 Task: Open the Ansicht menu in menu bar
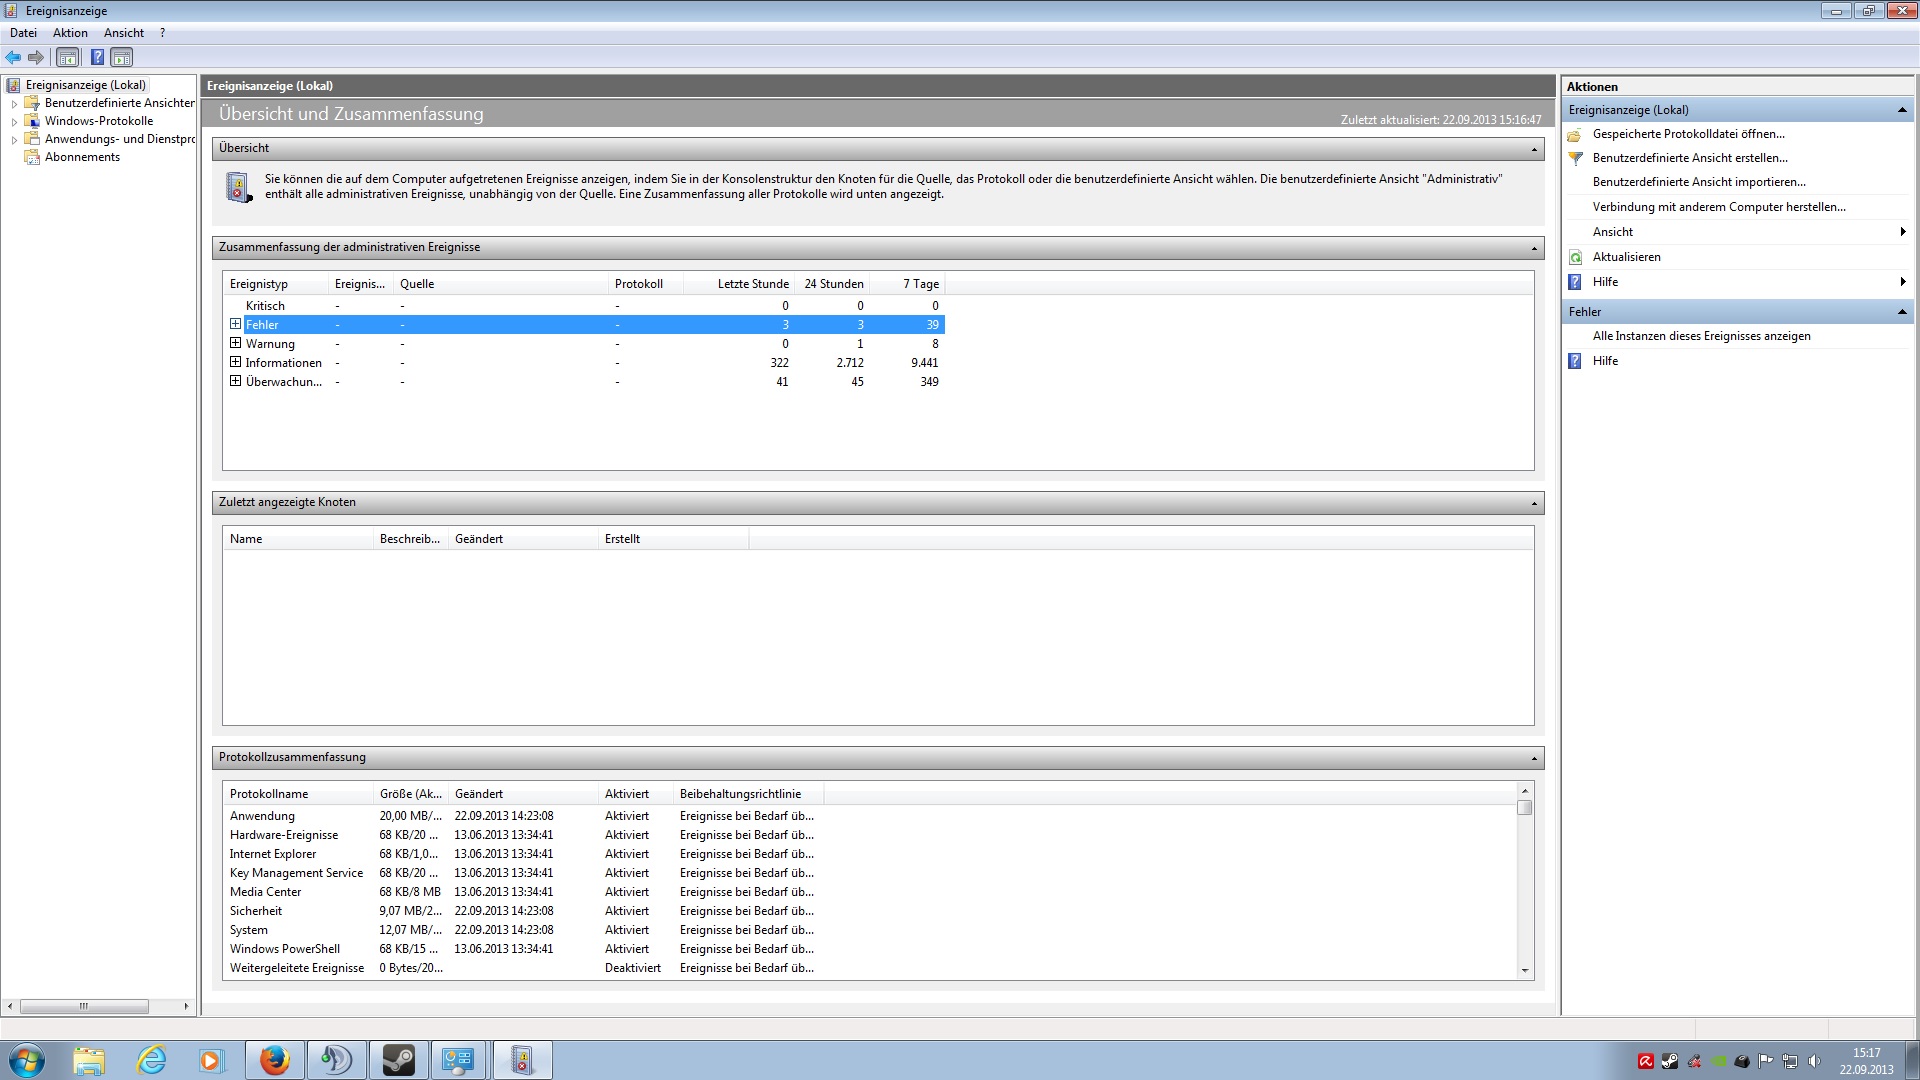point(124,33)
